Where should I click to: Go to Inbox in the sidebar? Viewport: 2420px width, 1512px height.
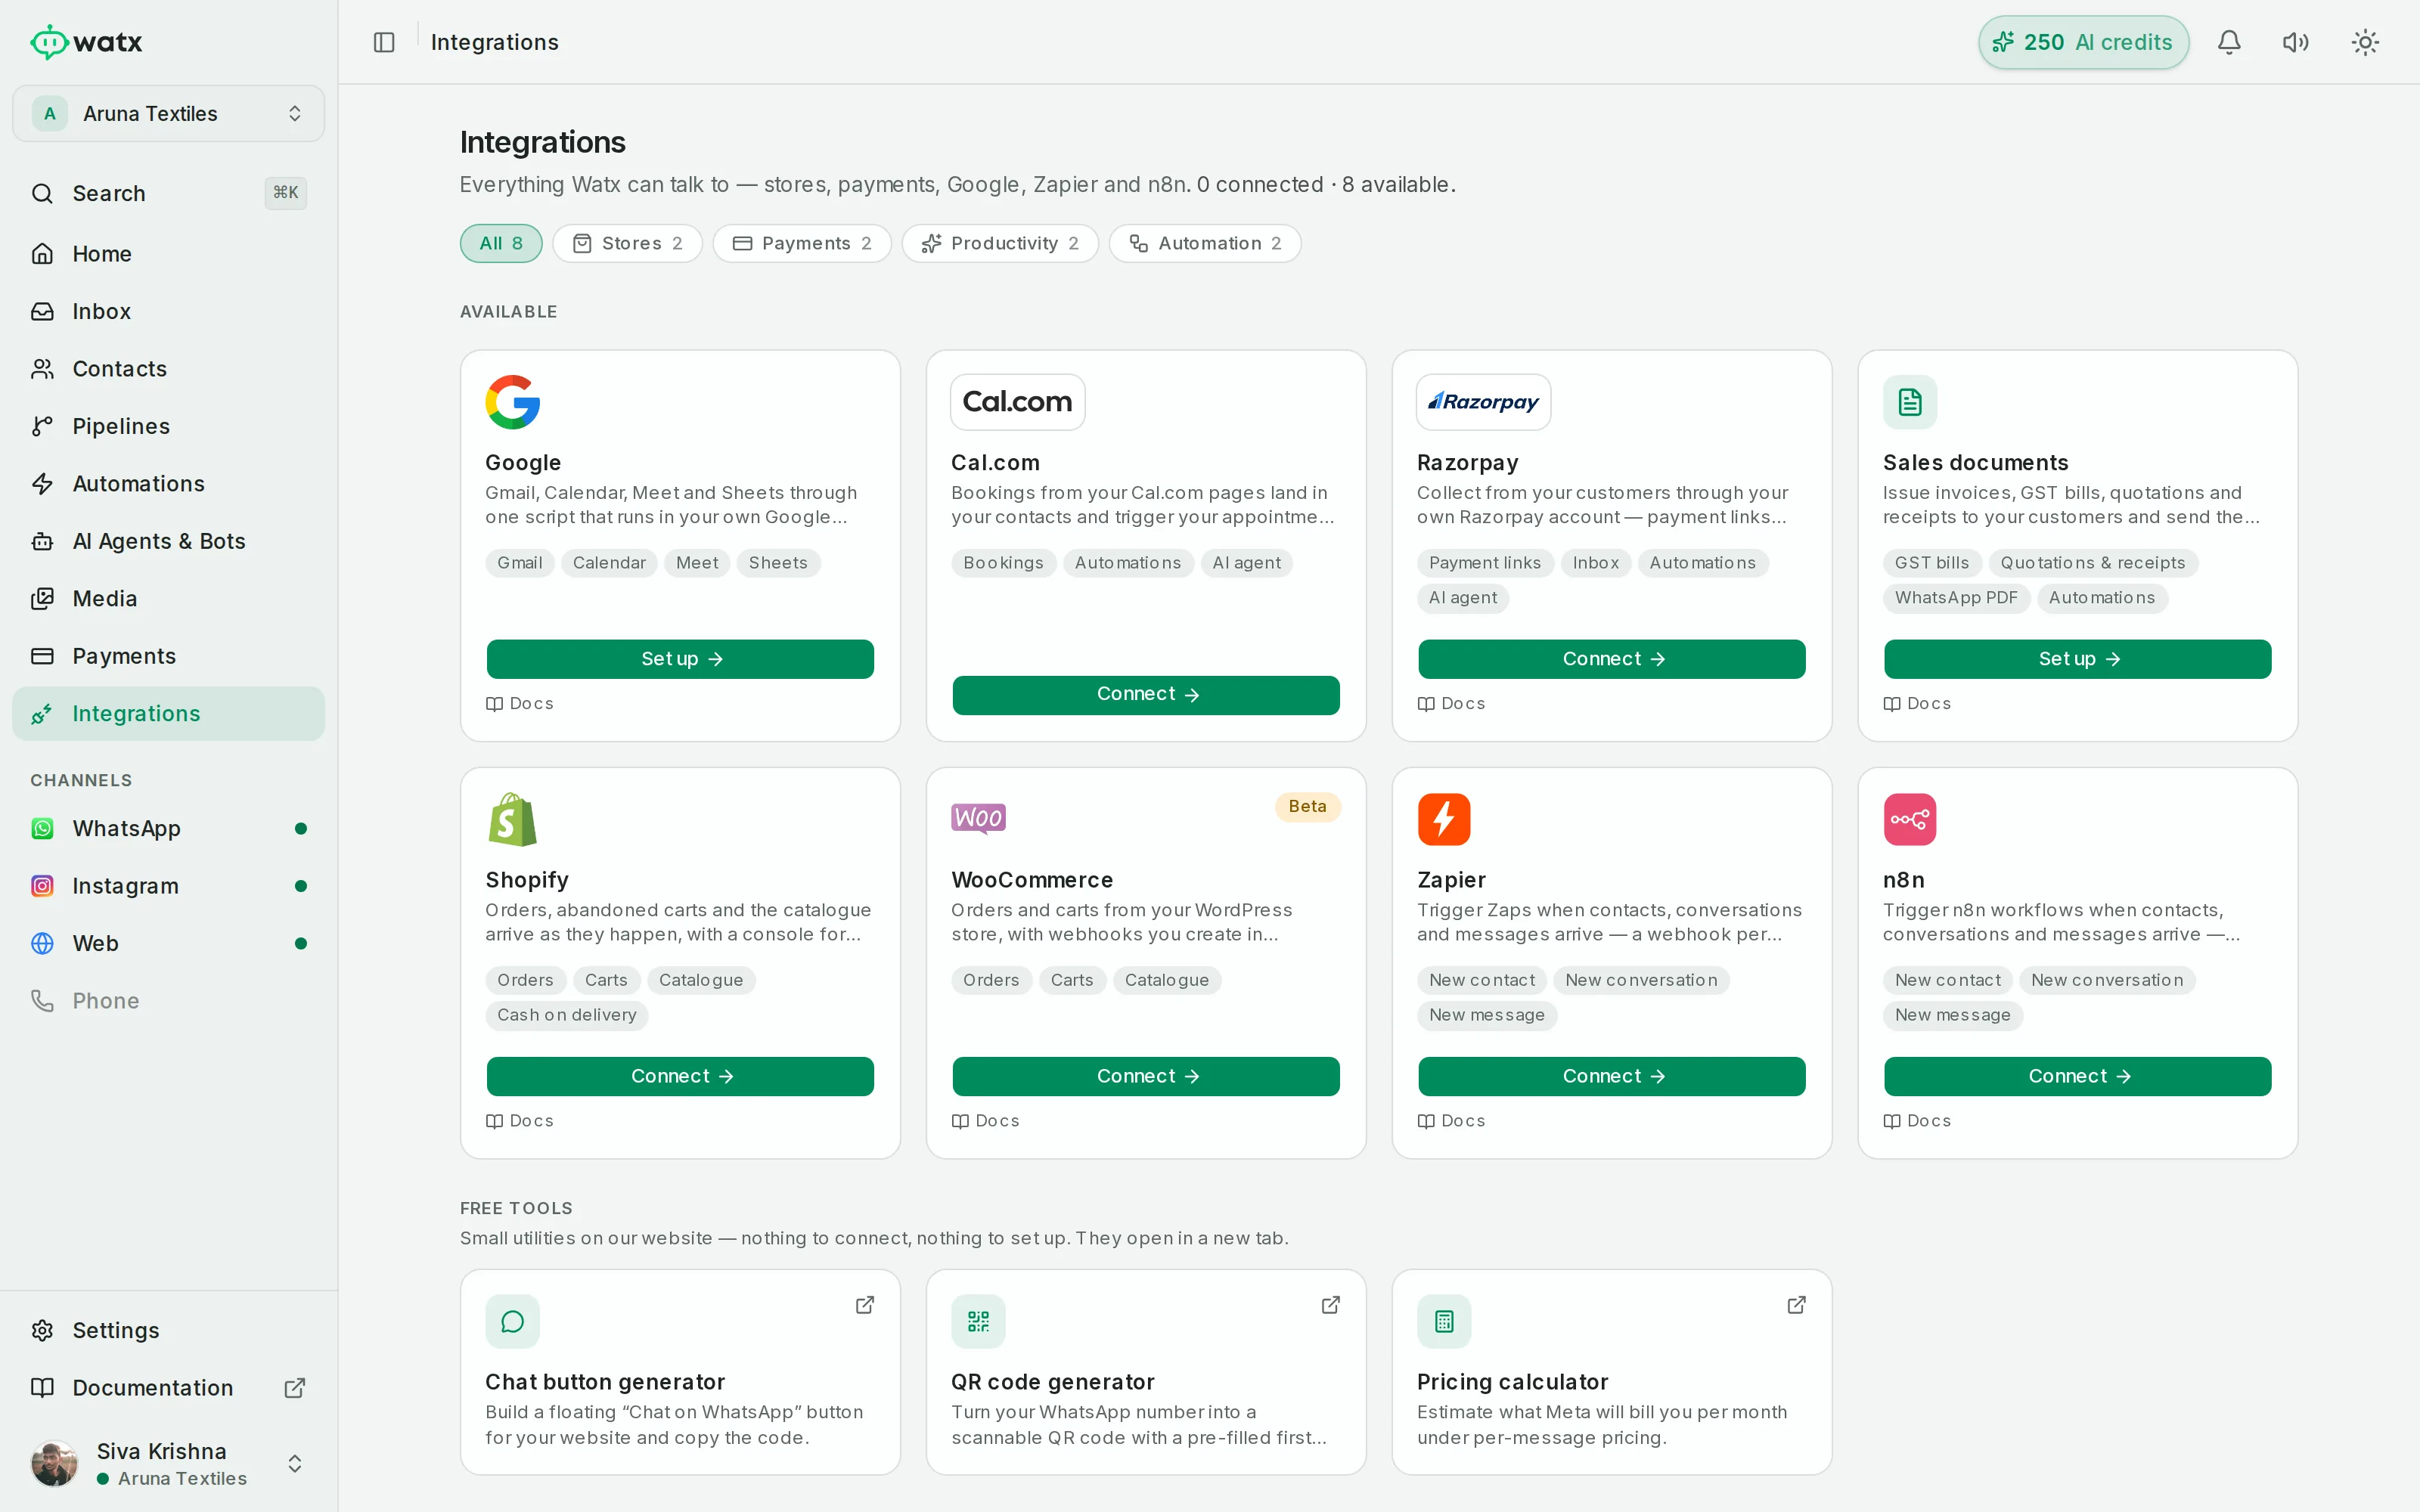point(168,311)
